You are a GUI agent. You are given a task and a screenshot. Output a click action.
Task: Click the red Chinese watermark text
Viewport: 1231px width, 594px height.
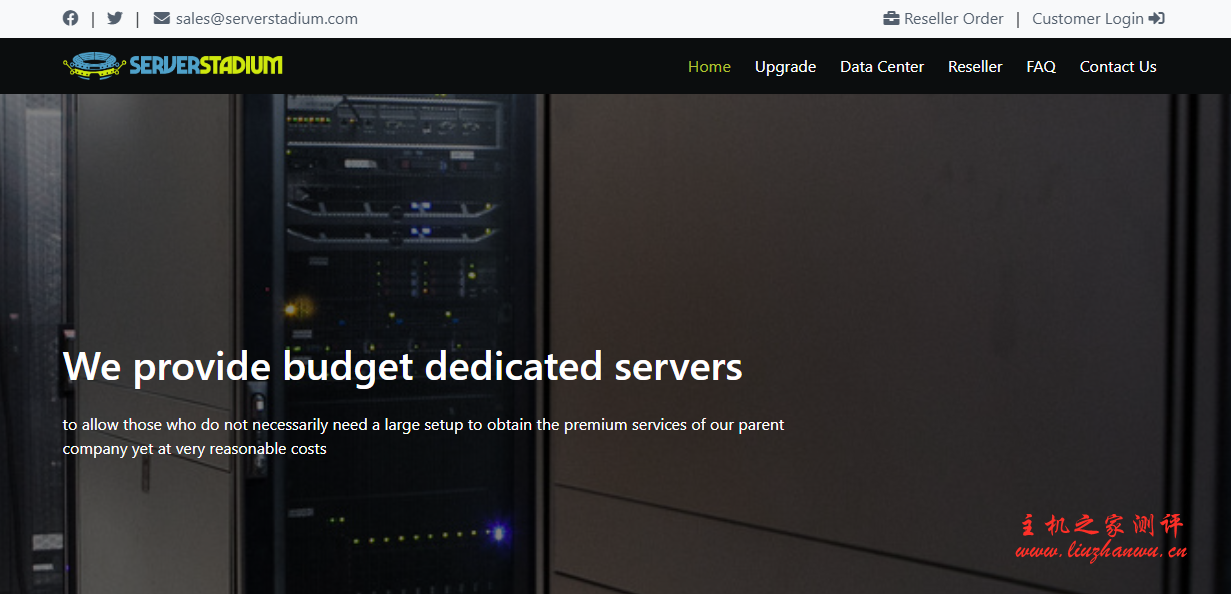tap(1101, 526)
